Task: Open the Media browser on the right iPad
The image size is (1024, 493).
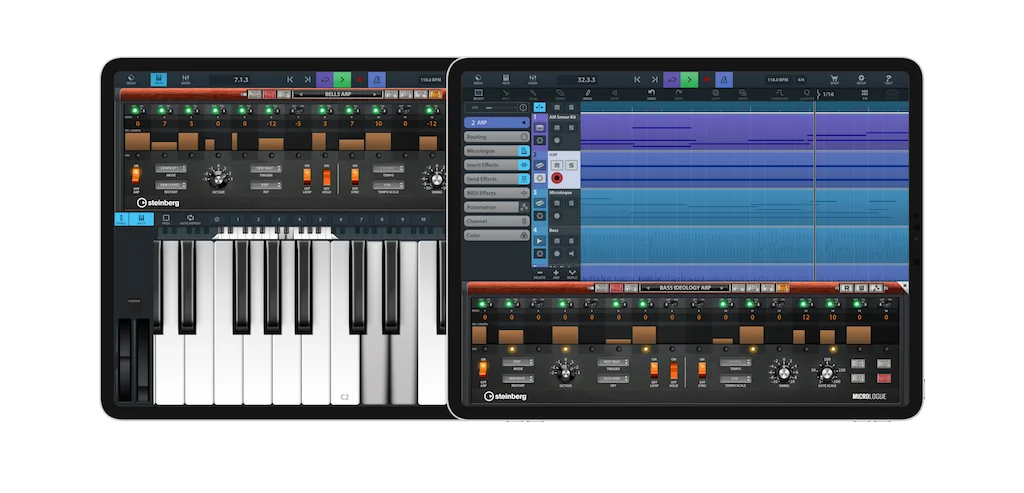Action: point(478,80)
